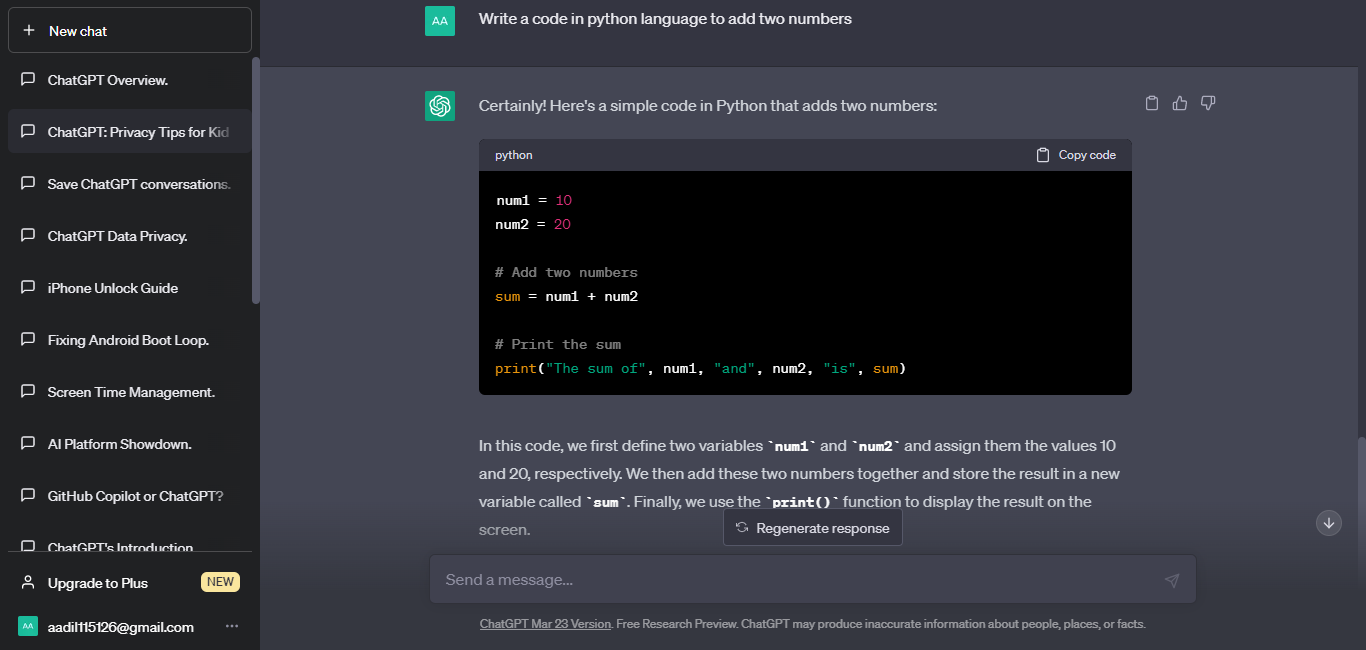Screen dimensions: 1366x650
Task: Click the plus icon for New chat
Action: pos(29,31)
